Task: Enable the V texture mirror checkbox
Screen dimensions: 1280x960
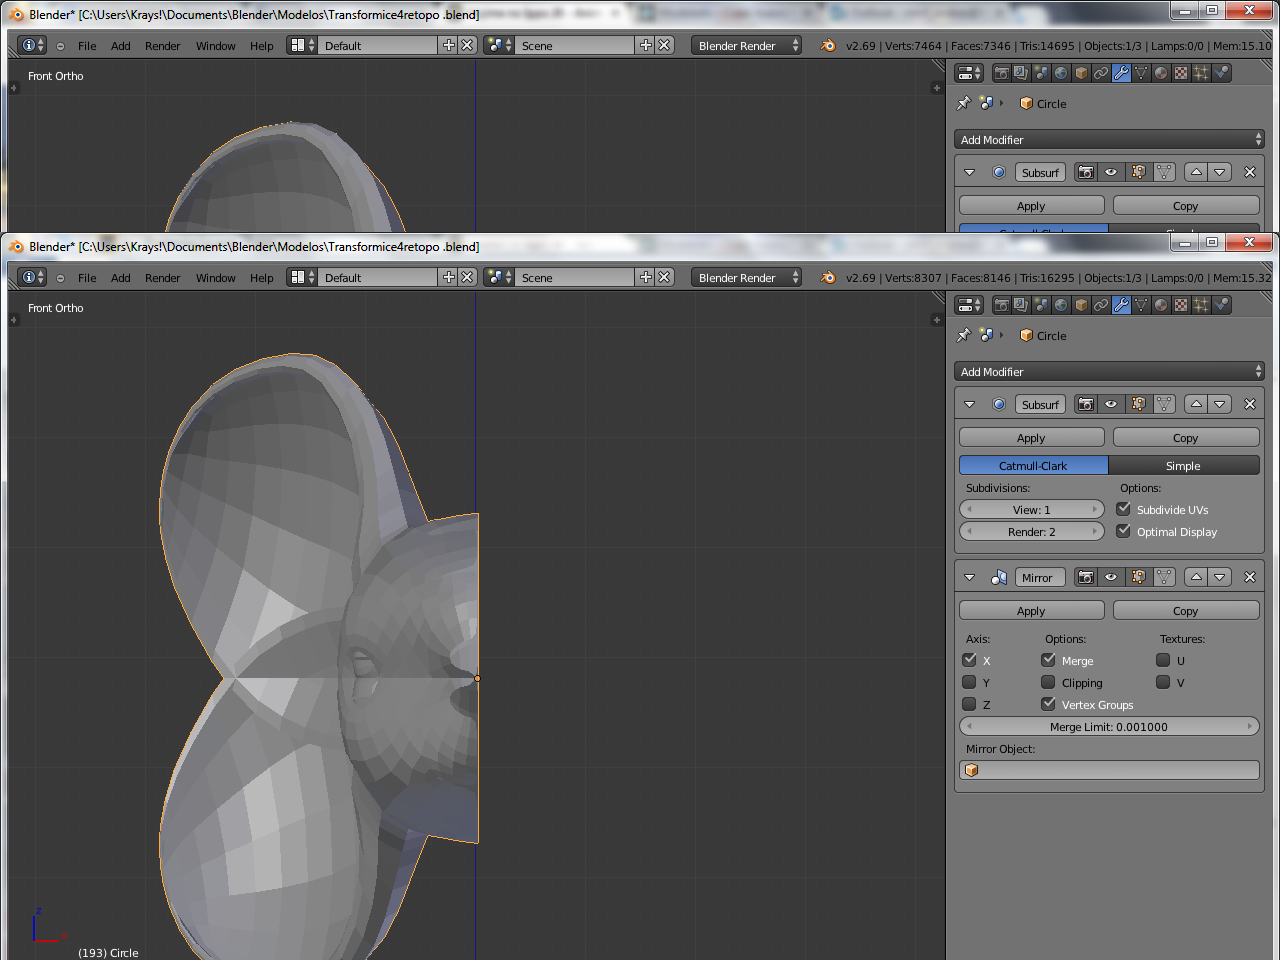Action: pos(1163,682)
